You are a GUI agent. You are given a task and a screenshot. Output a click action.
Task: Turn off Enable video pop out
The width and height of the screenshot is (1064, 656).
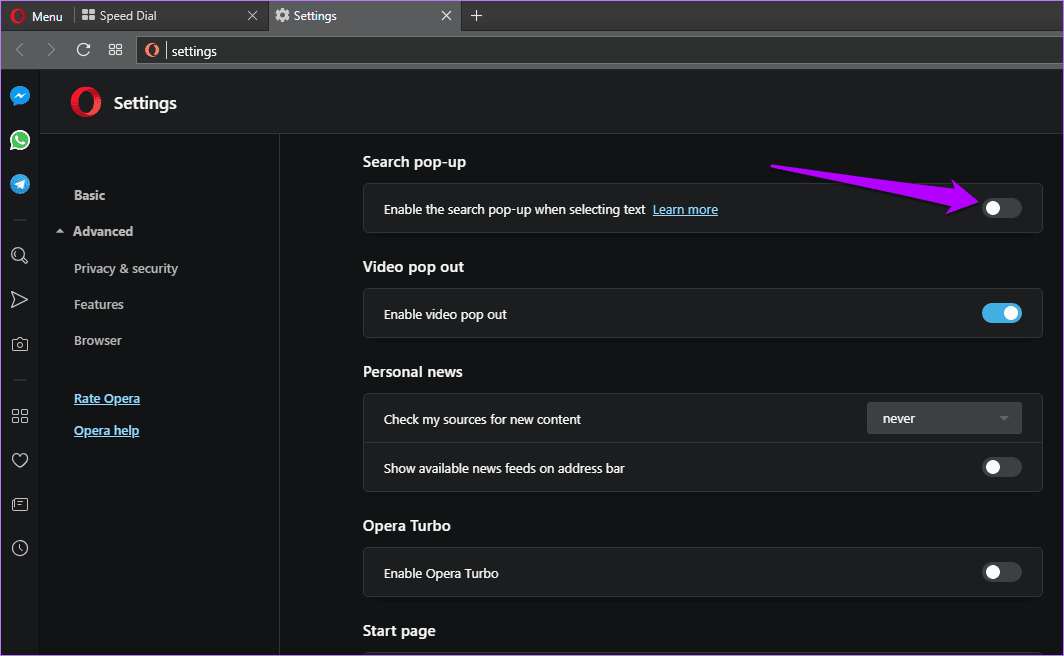click(x=1002, y=313)
